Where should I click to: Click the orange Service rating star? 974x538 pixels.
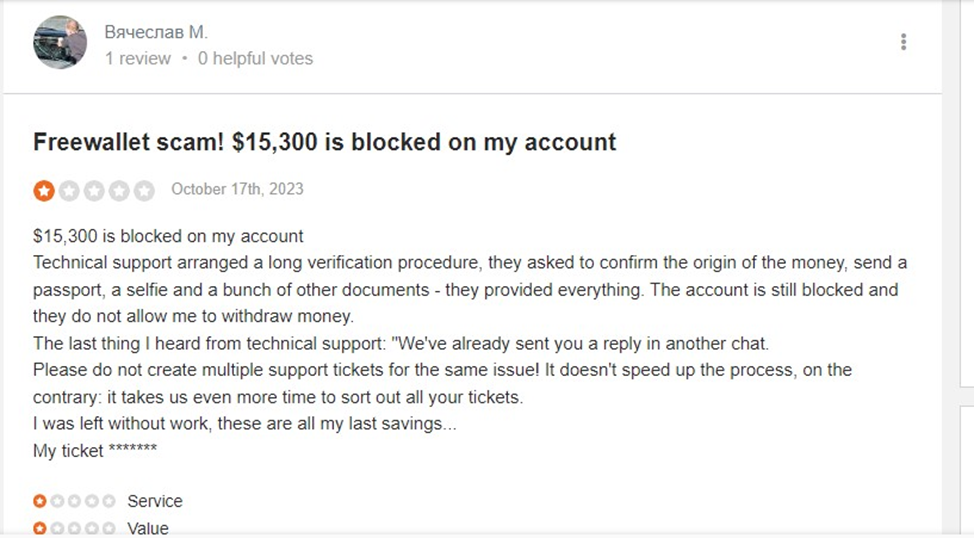(40, 501)
